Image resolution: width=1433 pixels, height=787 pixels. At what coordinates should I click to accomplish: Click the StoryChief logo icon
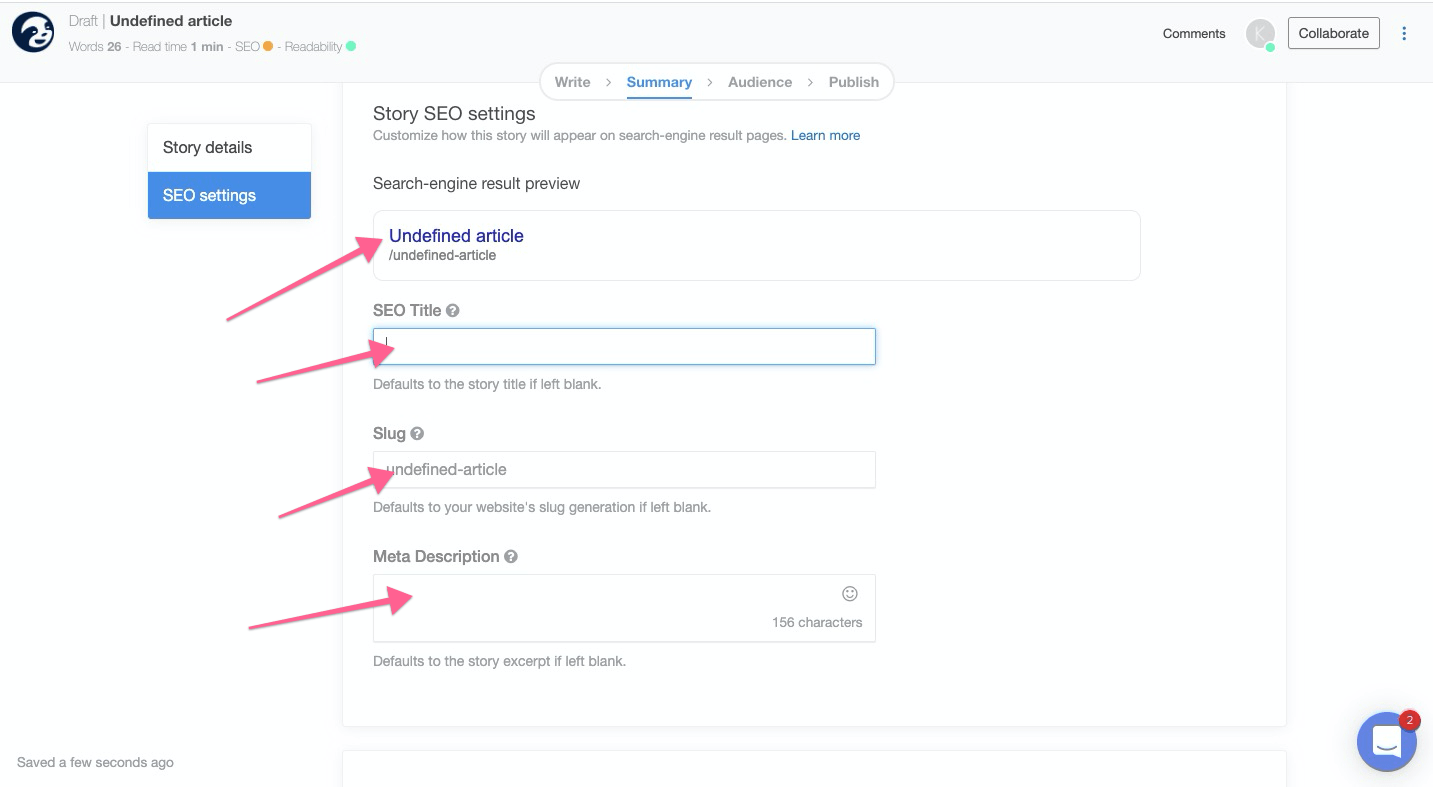click(33, 33)
